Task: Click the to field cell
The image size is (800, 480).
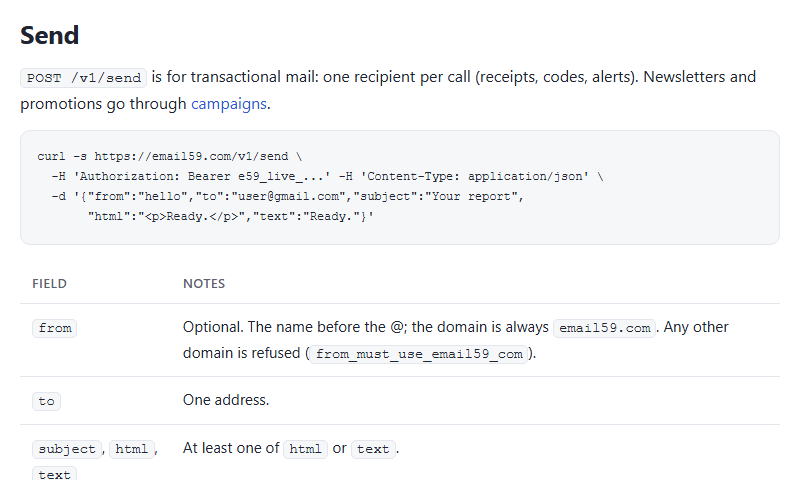Action: tap(46, 401)
